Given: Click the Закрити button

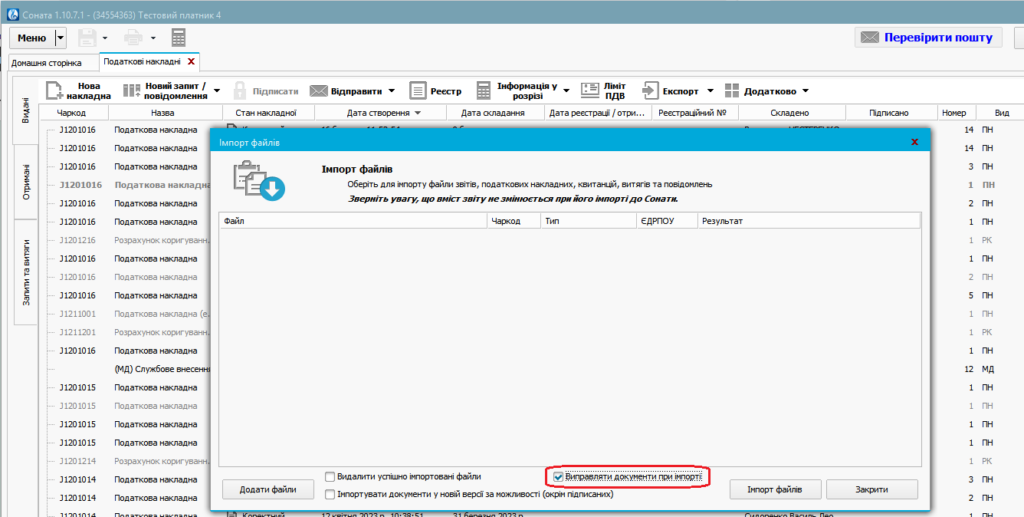Looking at the screenshot, I should [x=872, y=490].
